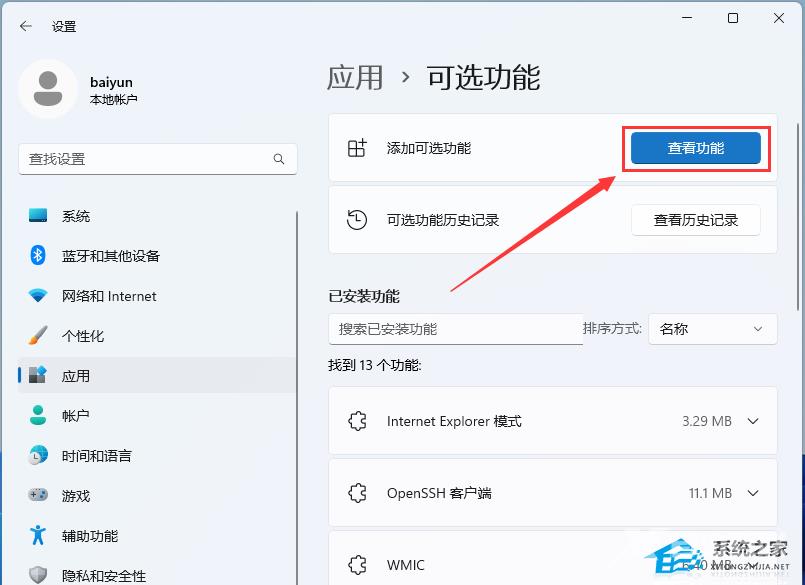This screenshot has height=585, width=805.
Task: Go to 网络和 Internet settings
Action: tap(157, 296)
